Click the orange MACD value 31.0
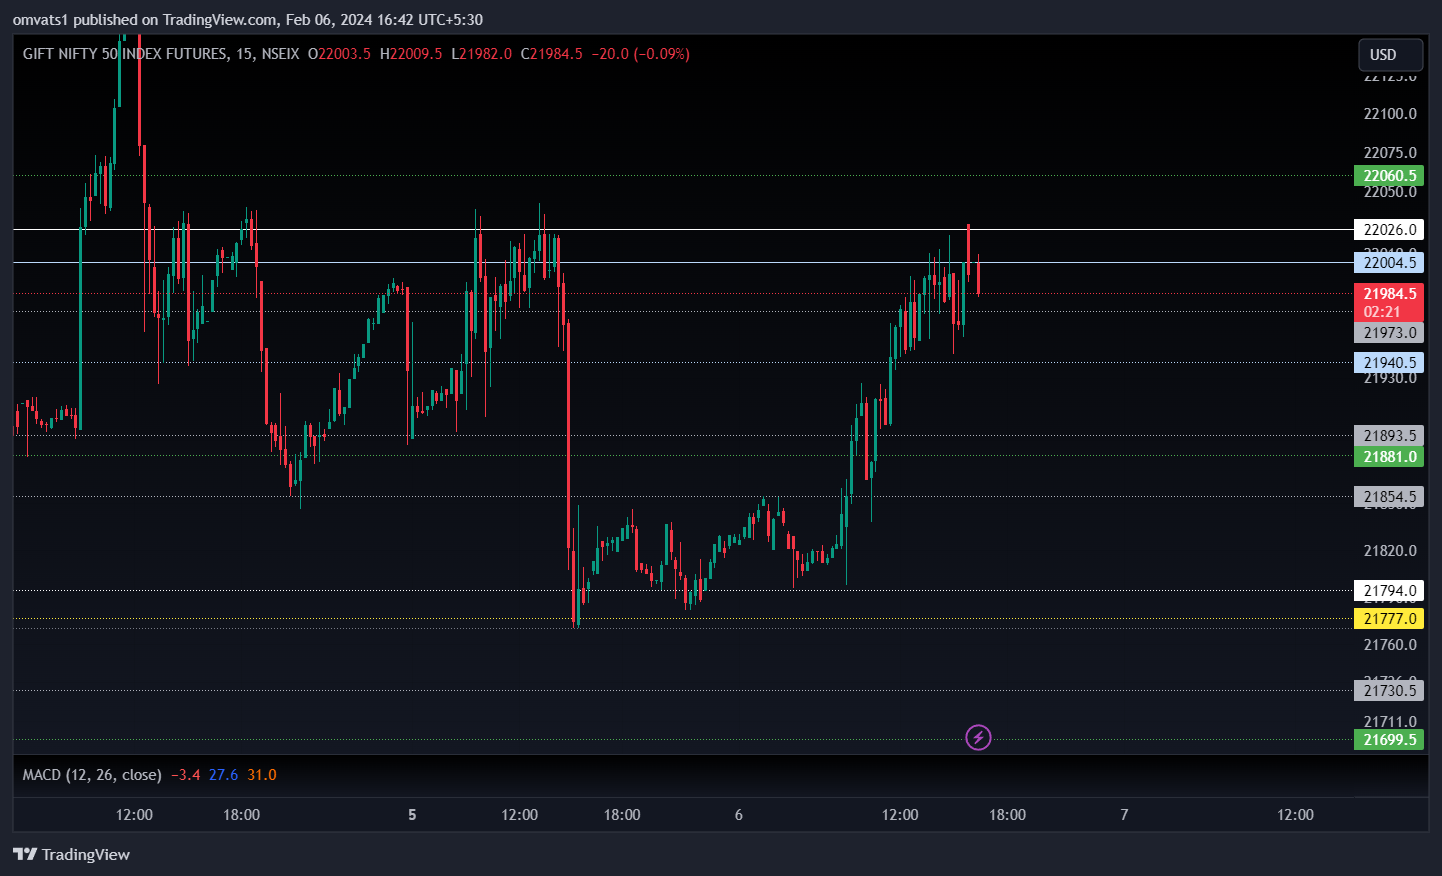The height and width of the screenshot is (876, 1442). point(262,775)
